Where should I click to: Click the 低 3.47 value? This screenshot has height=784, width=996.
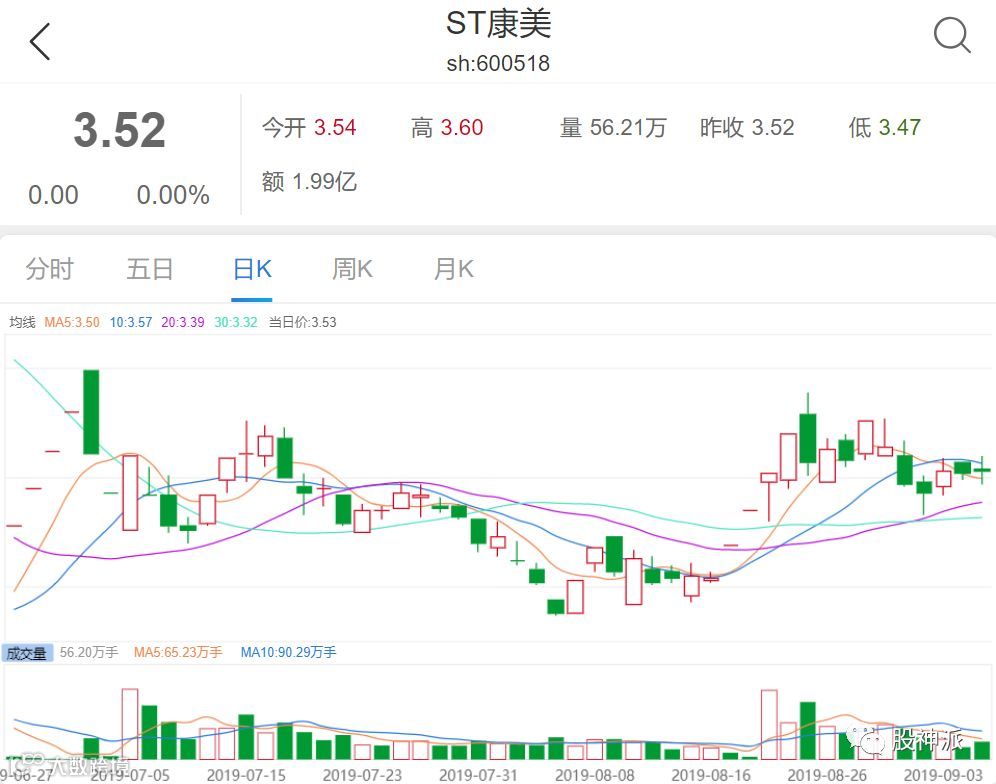click(884, 128)
